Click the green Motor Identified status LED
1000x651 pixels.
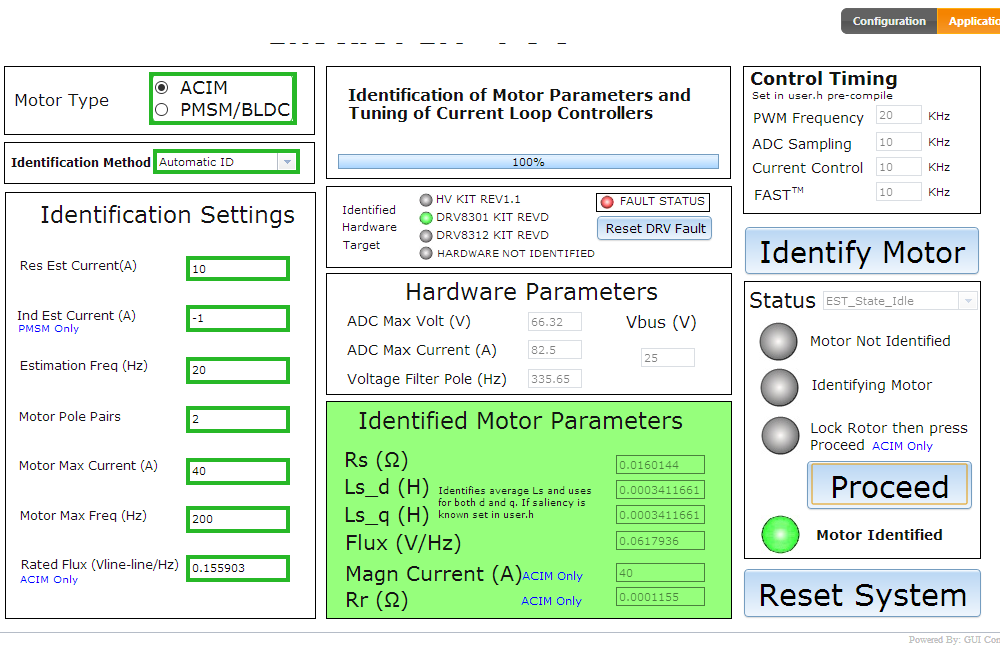[780, 535]
